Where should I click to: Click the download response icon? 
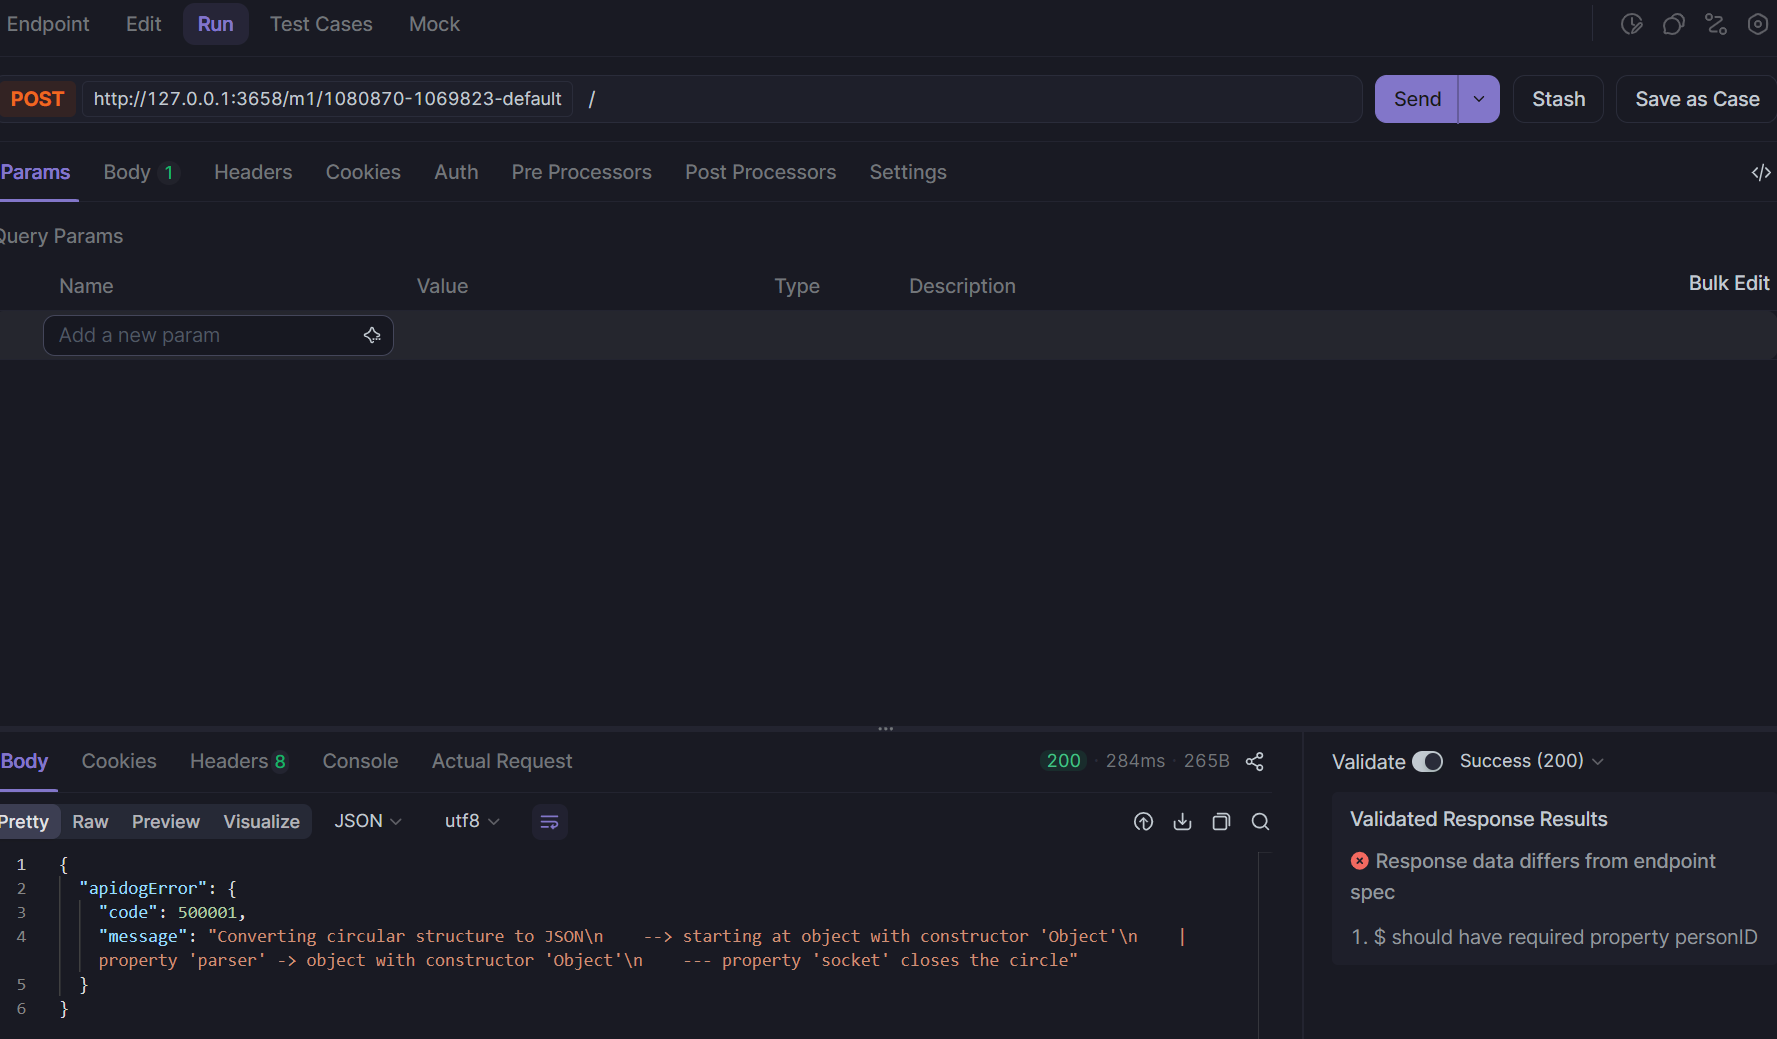coord(1182,822)
